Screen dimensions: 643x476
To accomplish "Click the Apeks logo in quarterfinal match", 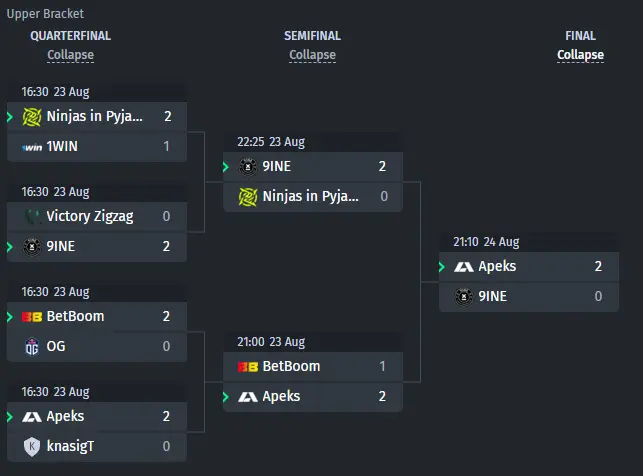I will (32, 417).
